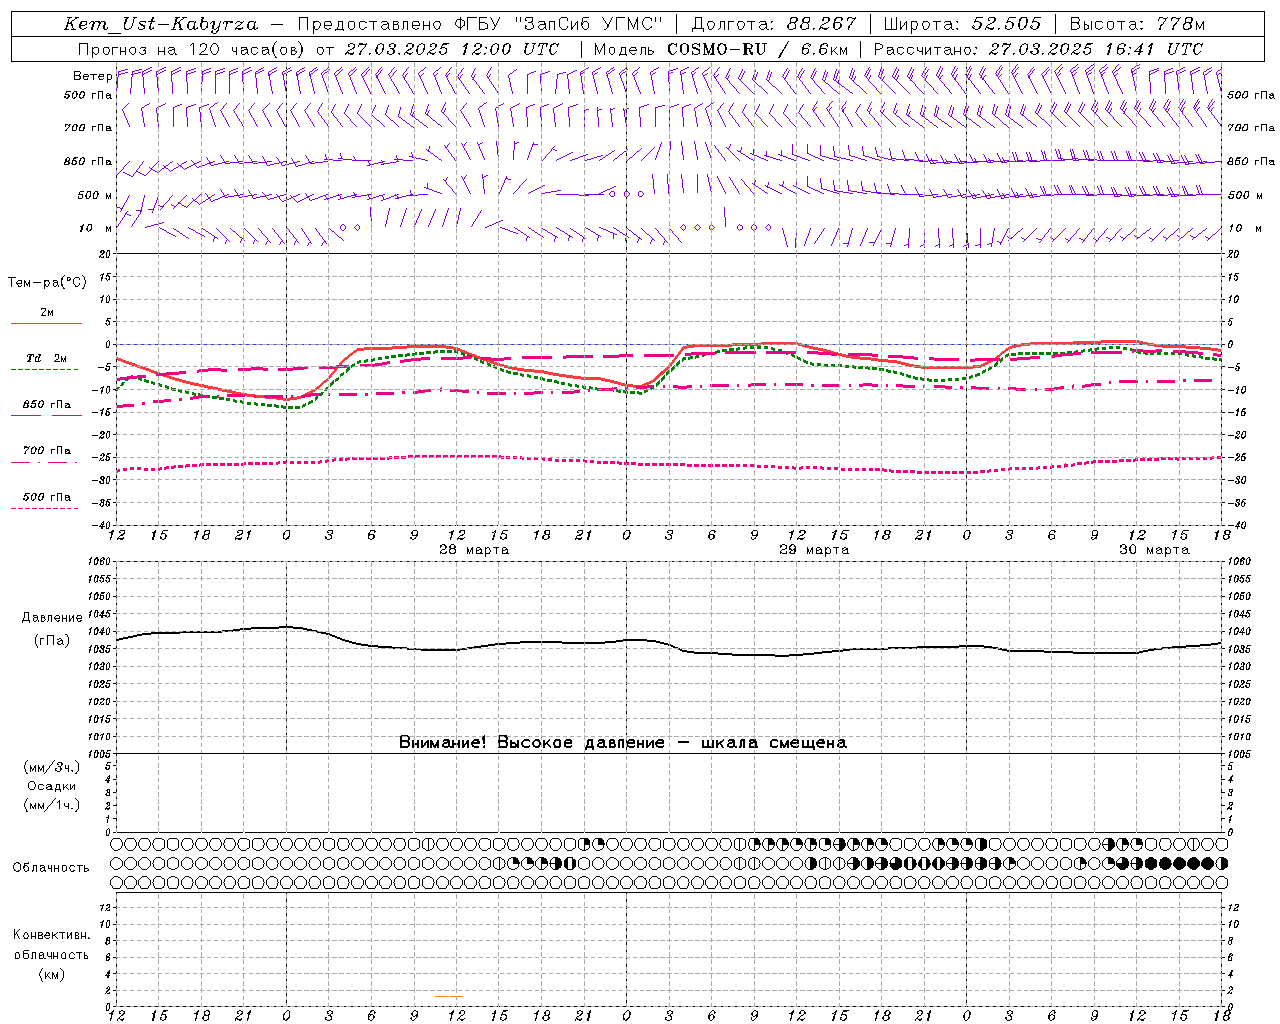1280x1024 pixels.
Task: Click the Давление pressure panel label
Action: (x=52, y=618)
